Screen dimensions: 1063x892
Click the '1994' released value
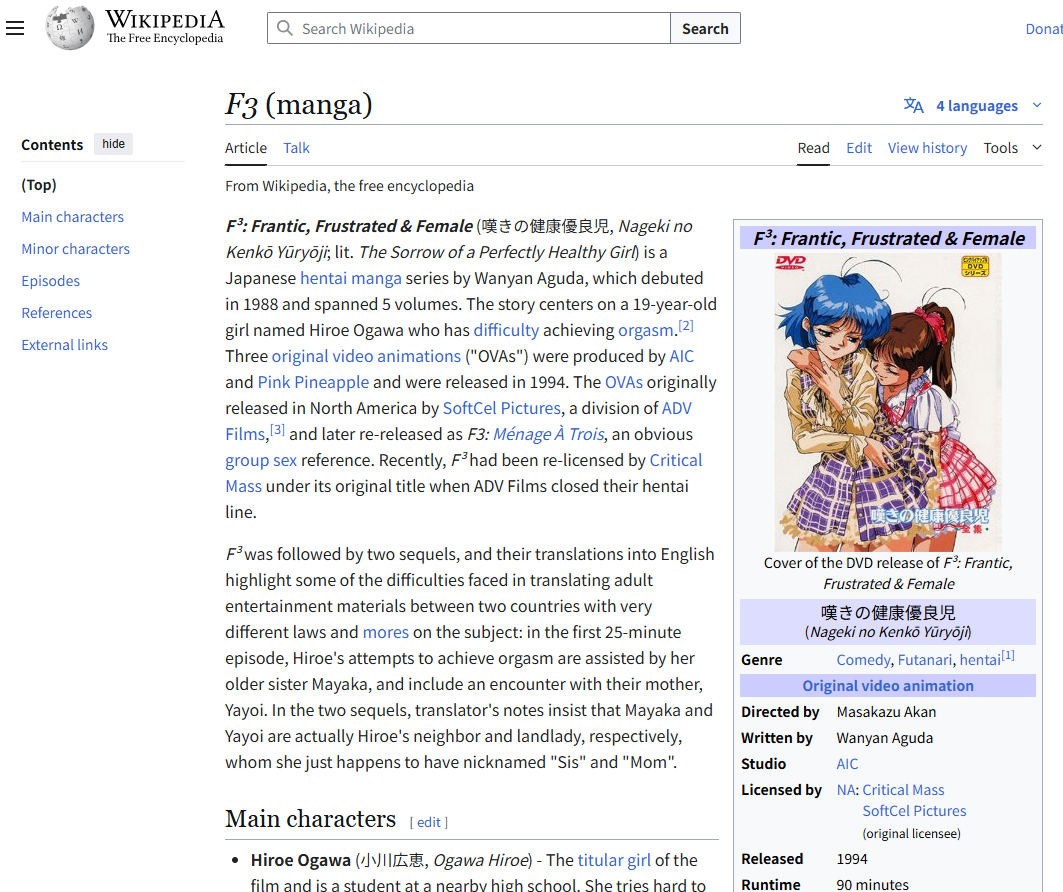[852, 859]
